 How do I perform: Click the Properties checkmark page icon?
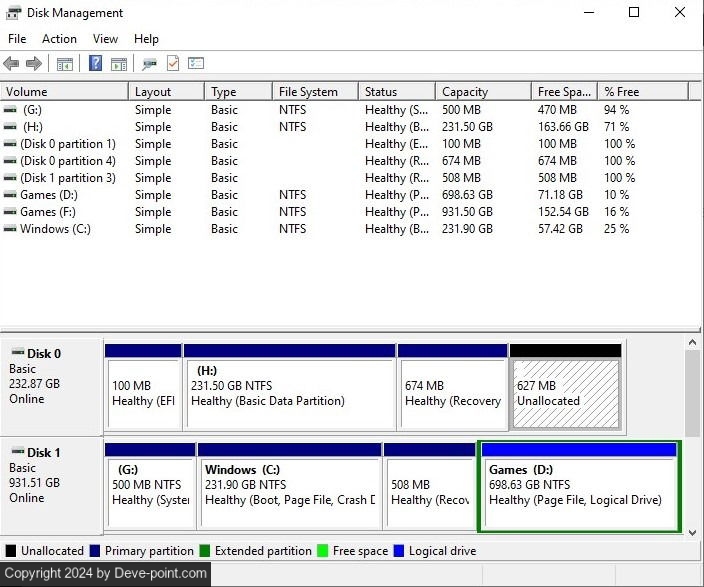click(173, 64)
